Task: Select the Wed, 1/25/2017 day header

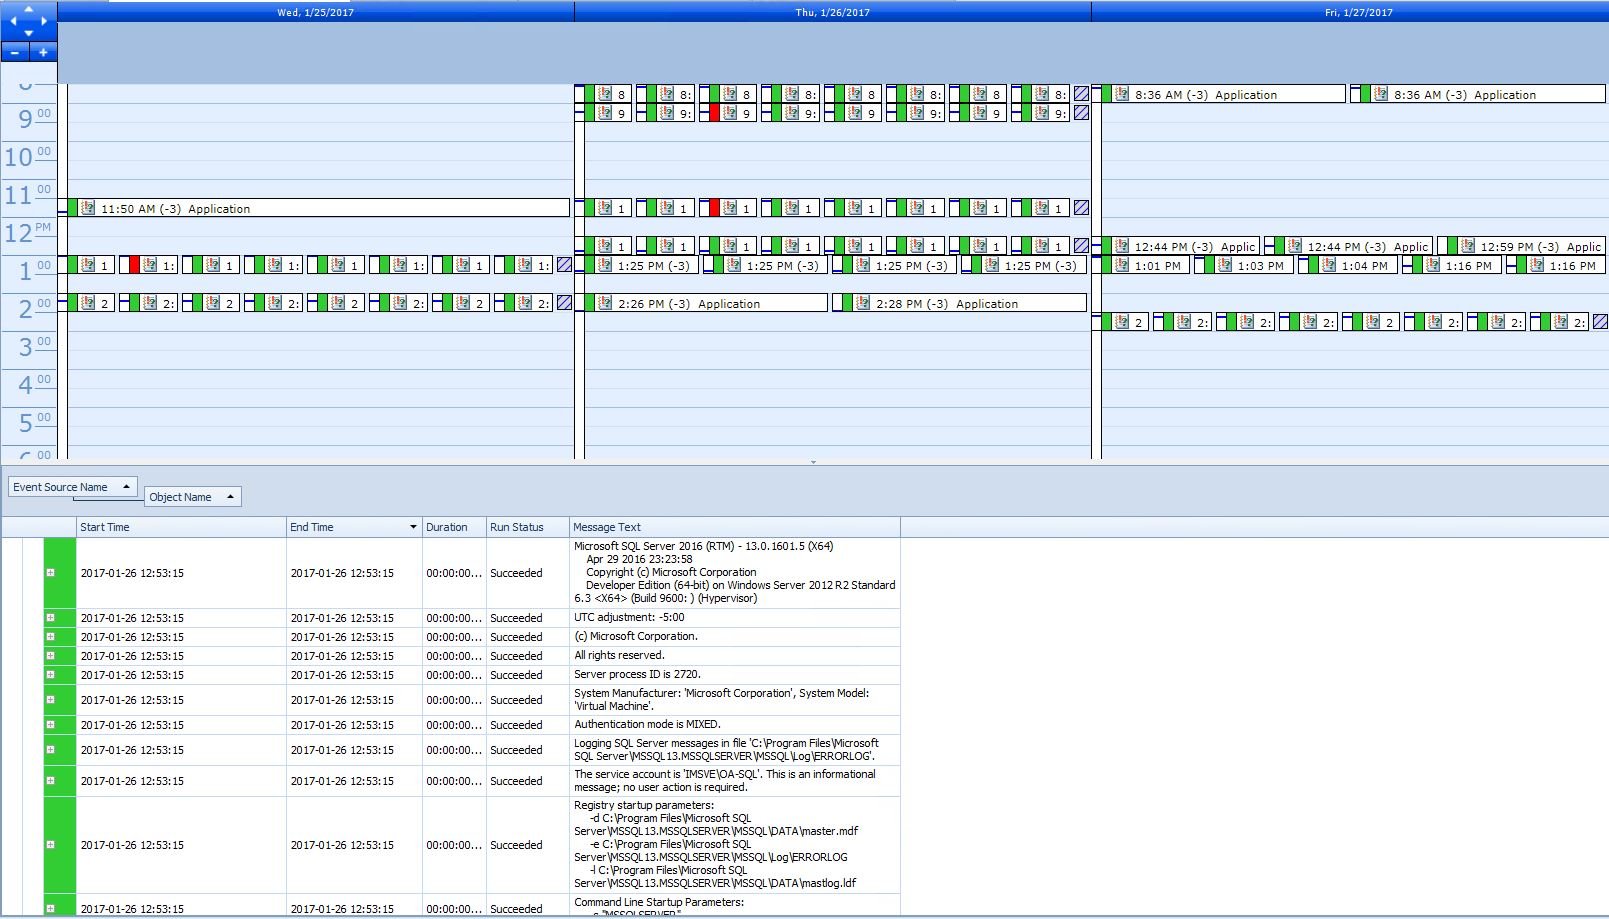Action: [316, 12]
